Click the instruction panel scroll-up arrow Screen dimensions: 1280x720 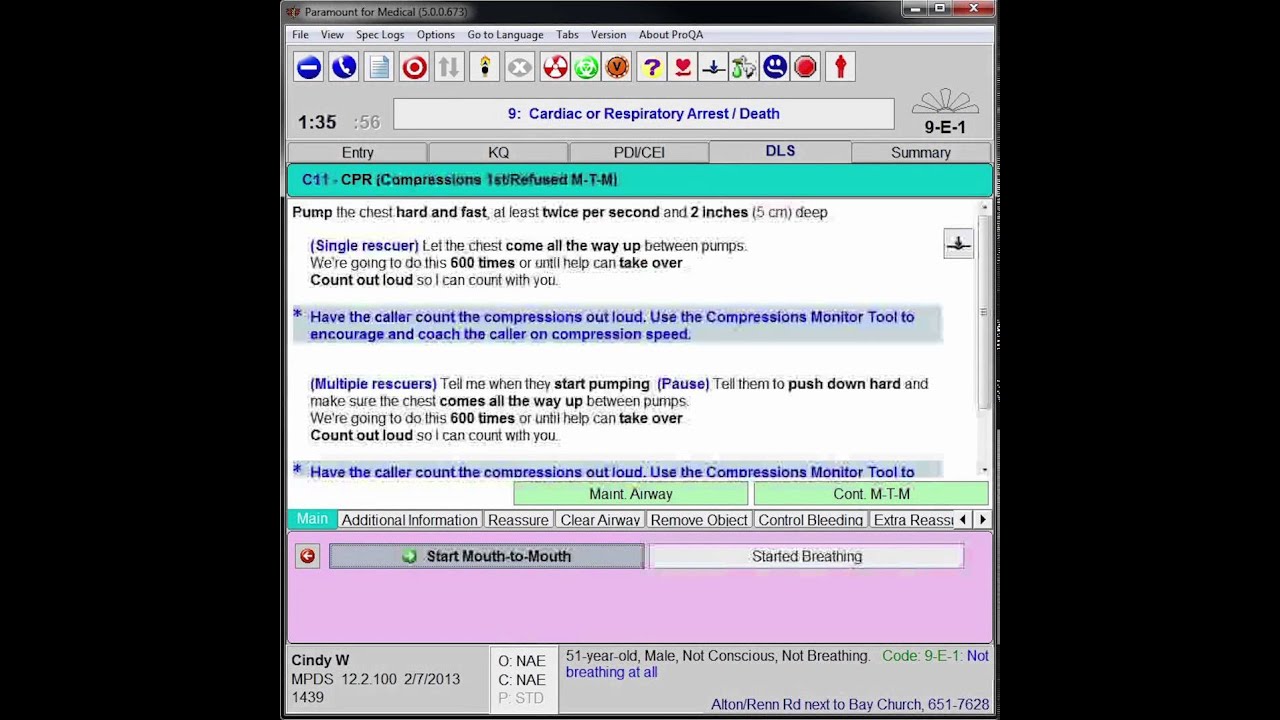click(x=984, y=208)
